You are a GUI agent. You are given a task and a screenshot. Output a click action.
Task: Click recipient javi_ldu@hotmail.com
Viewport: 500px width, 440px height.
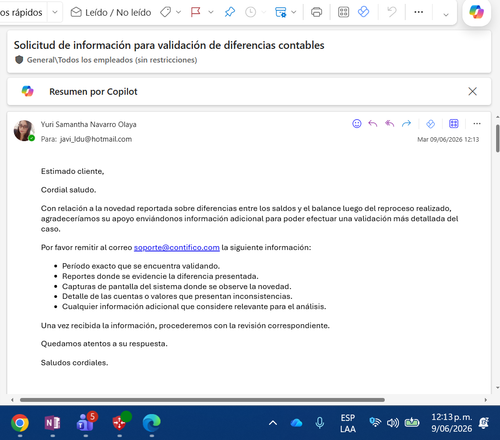click(x=96, y=139)
